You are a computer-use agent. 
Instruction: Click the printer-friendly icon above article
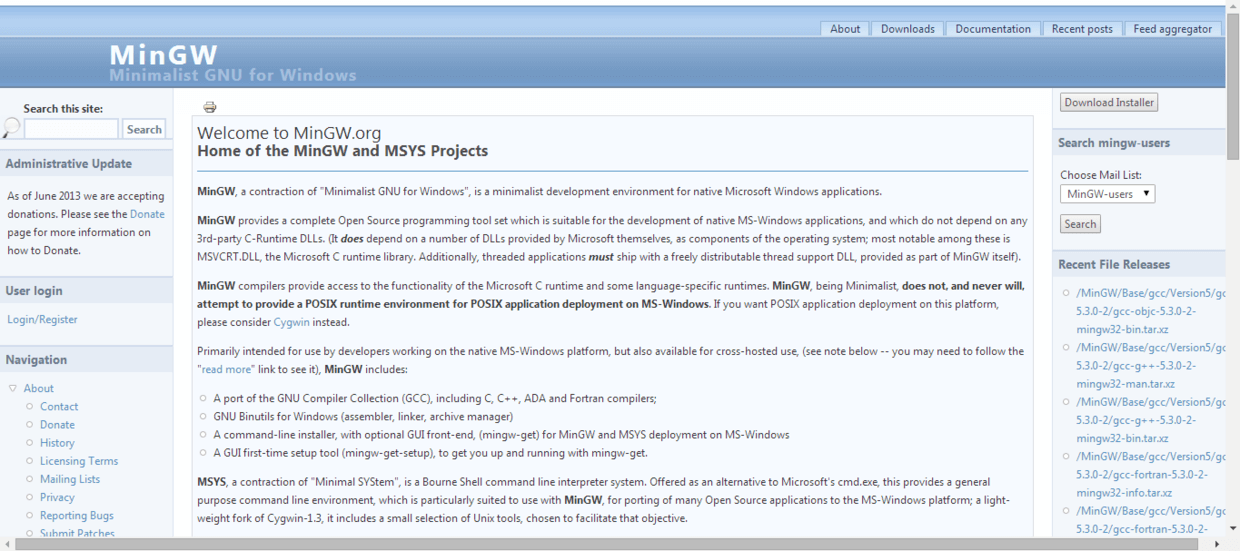[x=209, y=107]
